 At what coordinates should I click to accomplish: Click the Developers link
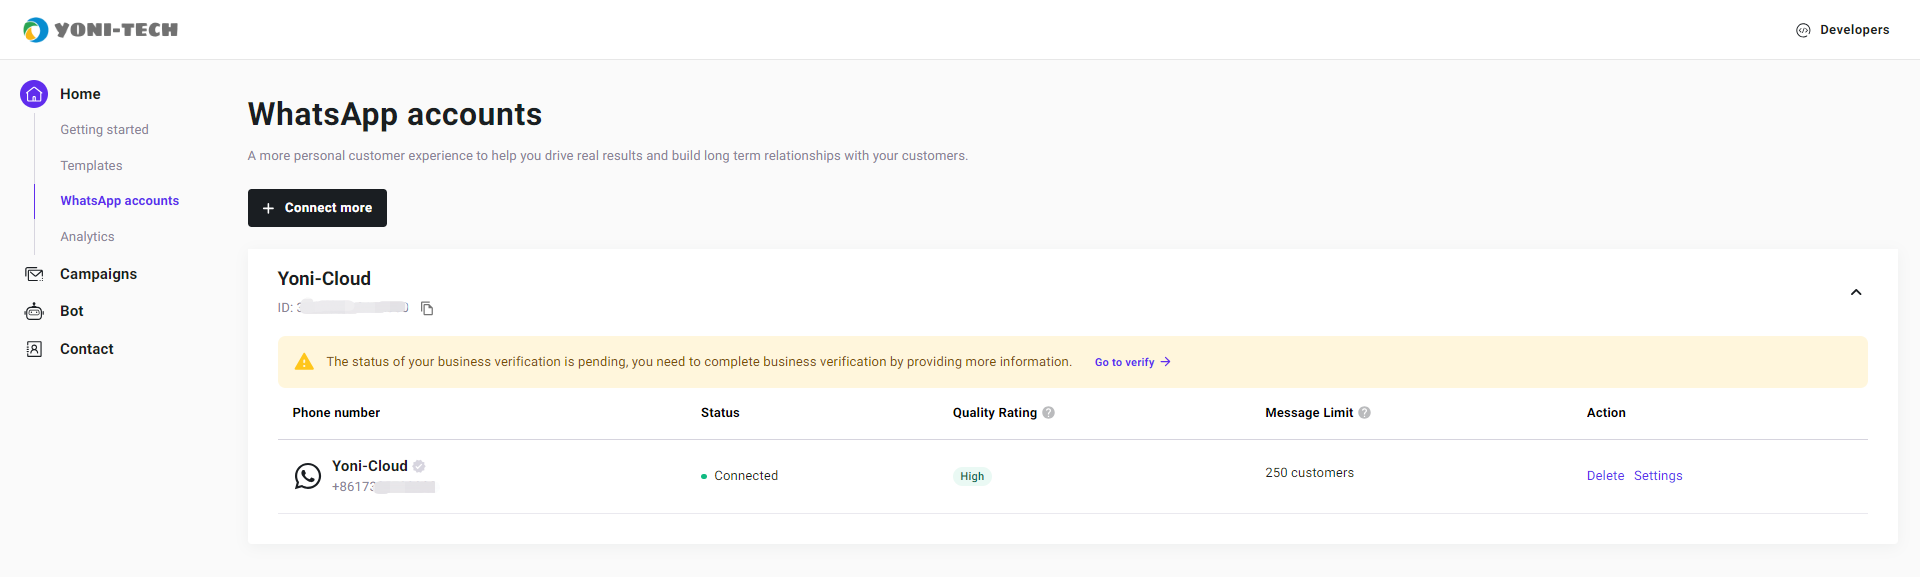click(x=1854, y=30)
